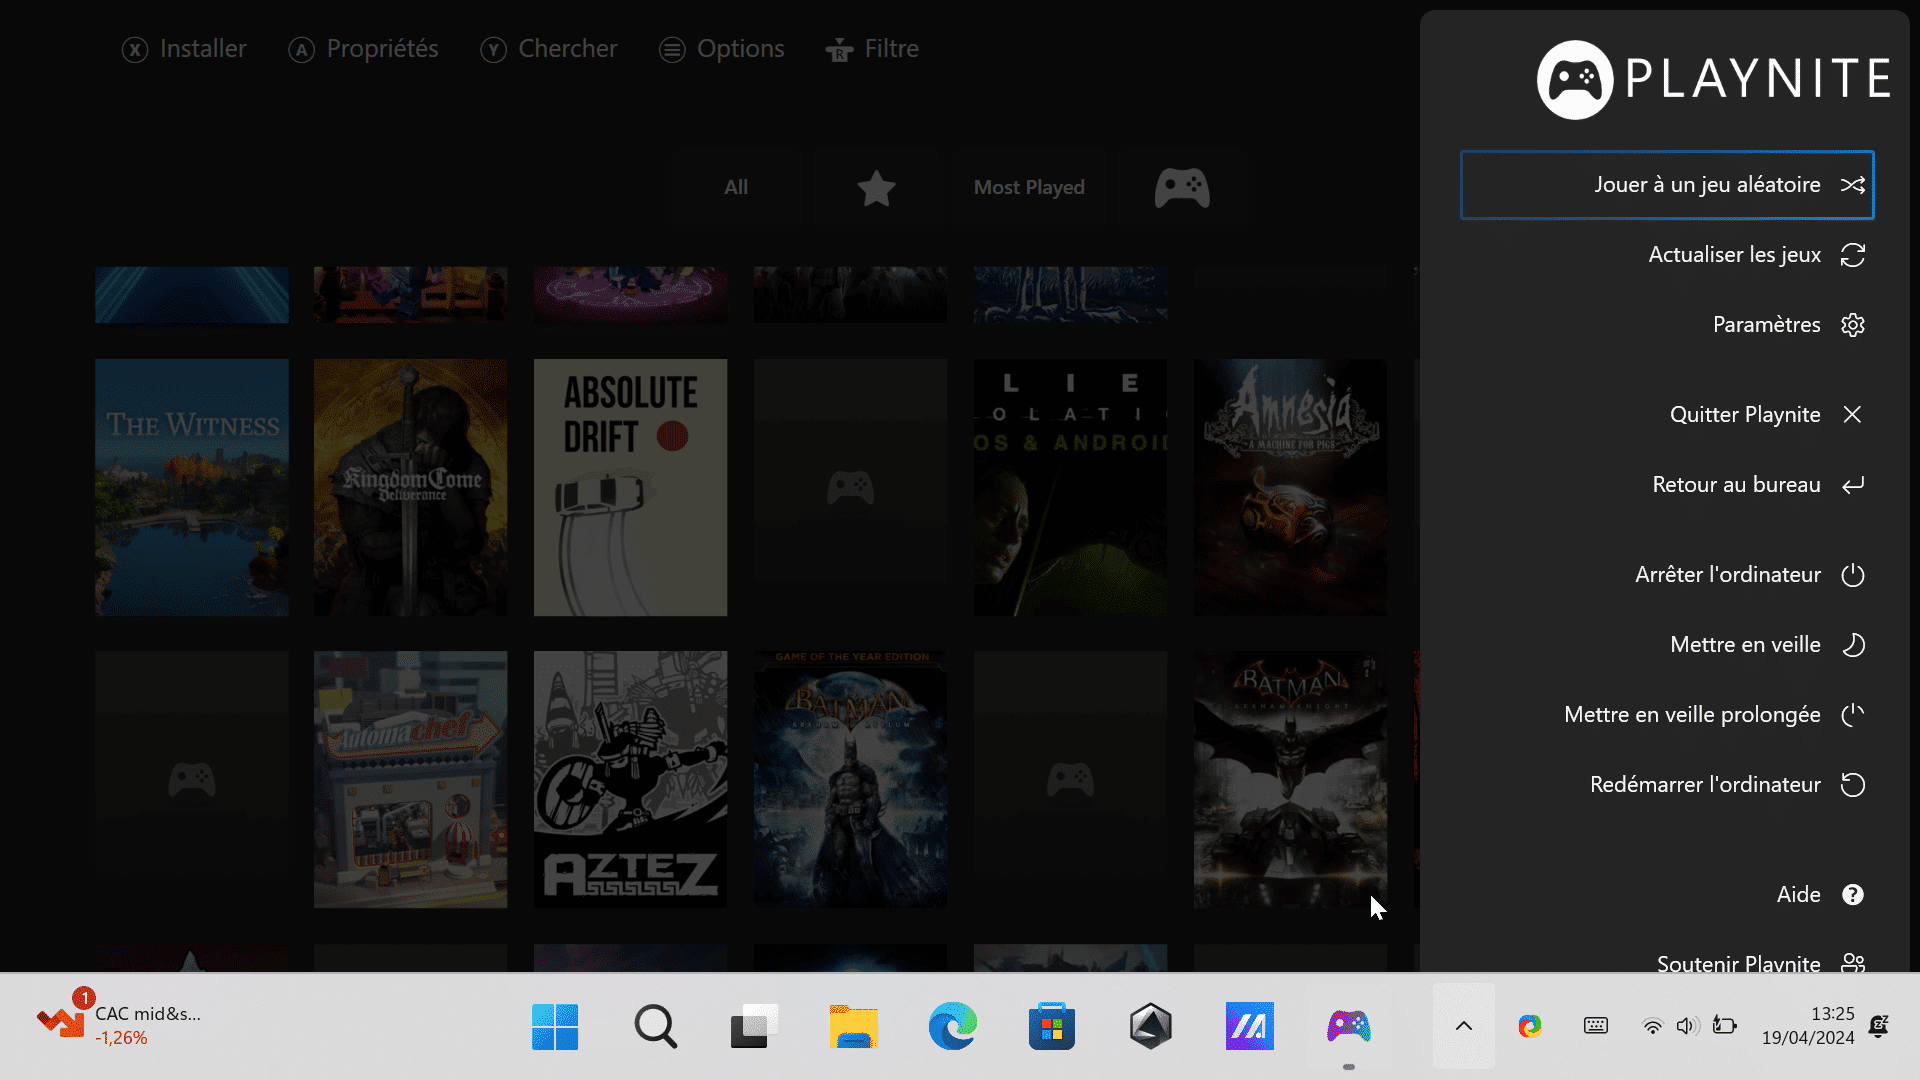Click the moon icon beside Mettre en veille
This screenshot has height=1080, width=1920.
tap(1853, 645)
